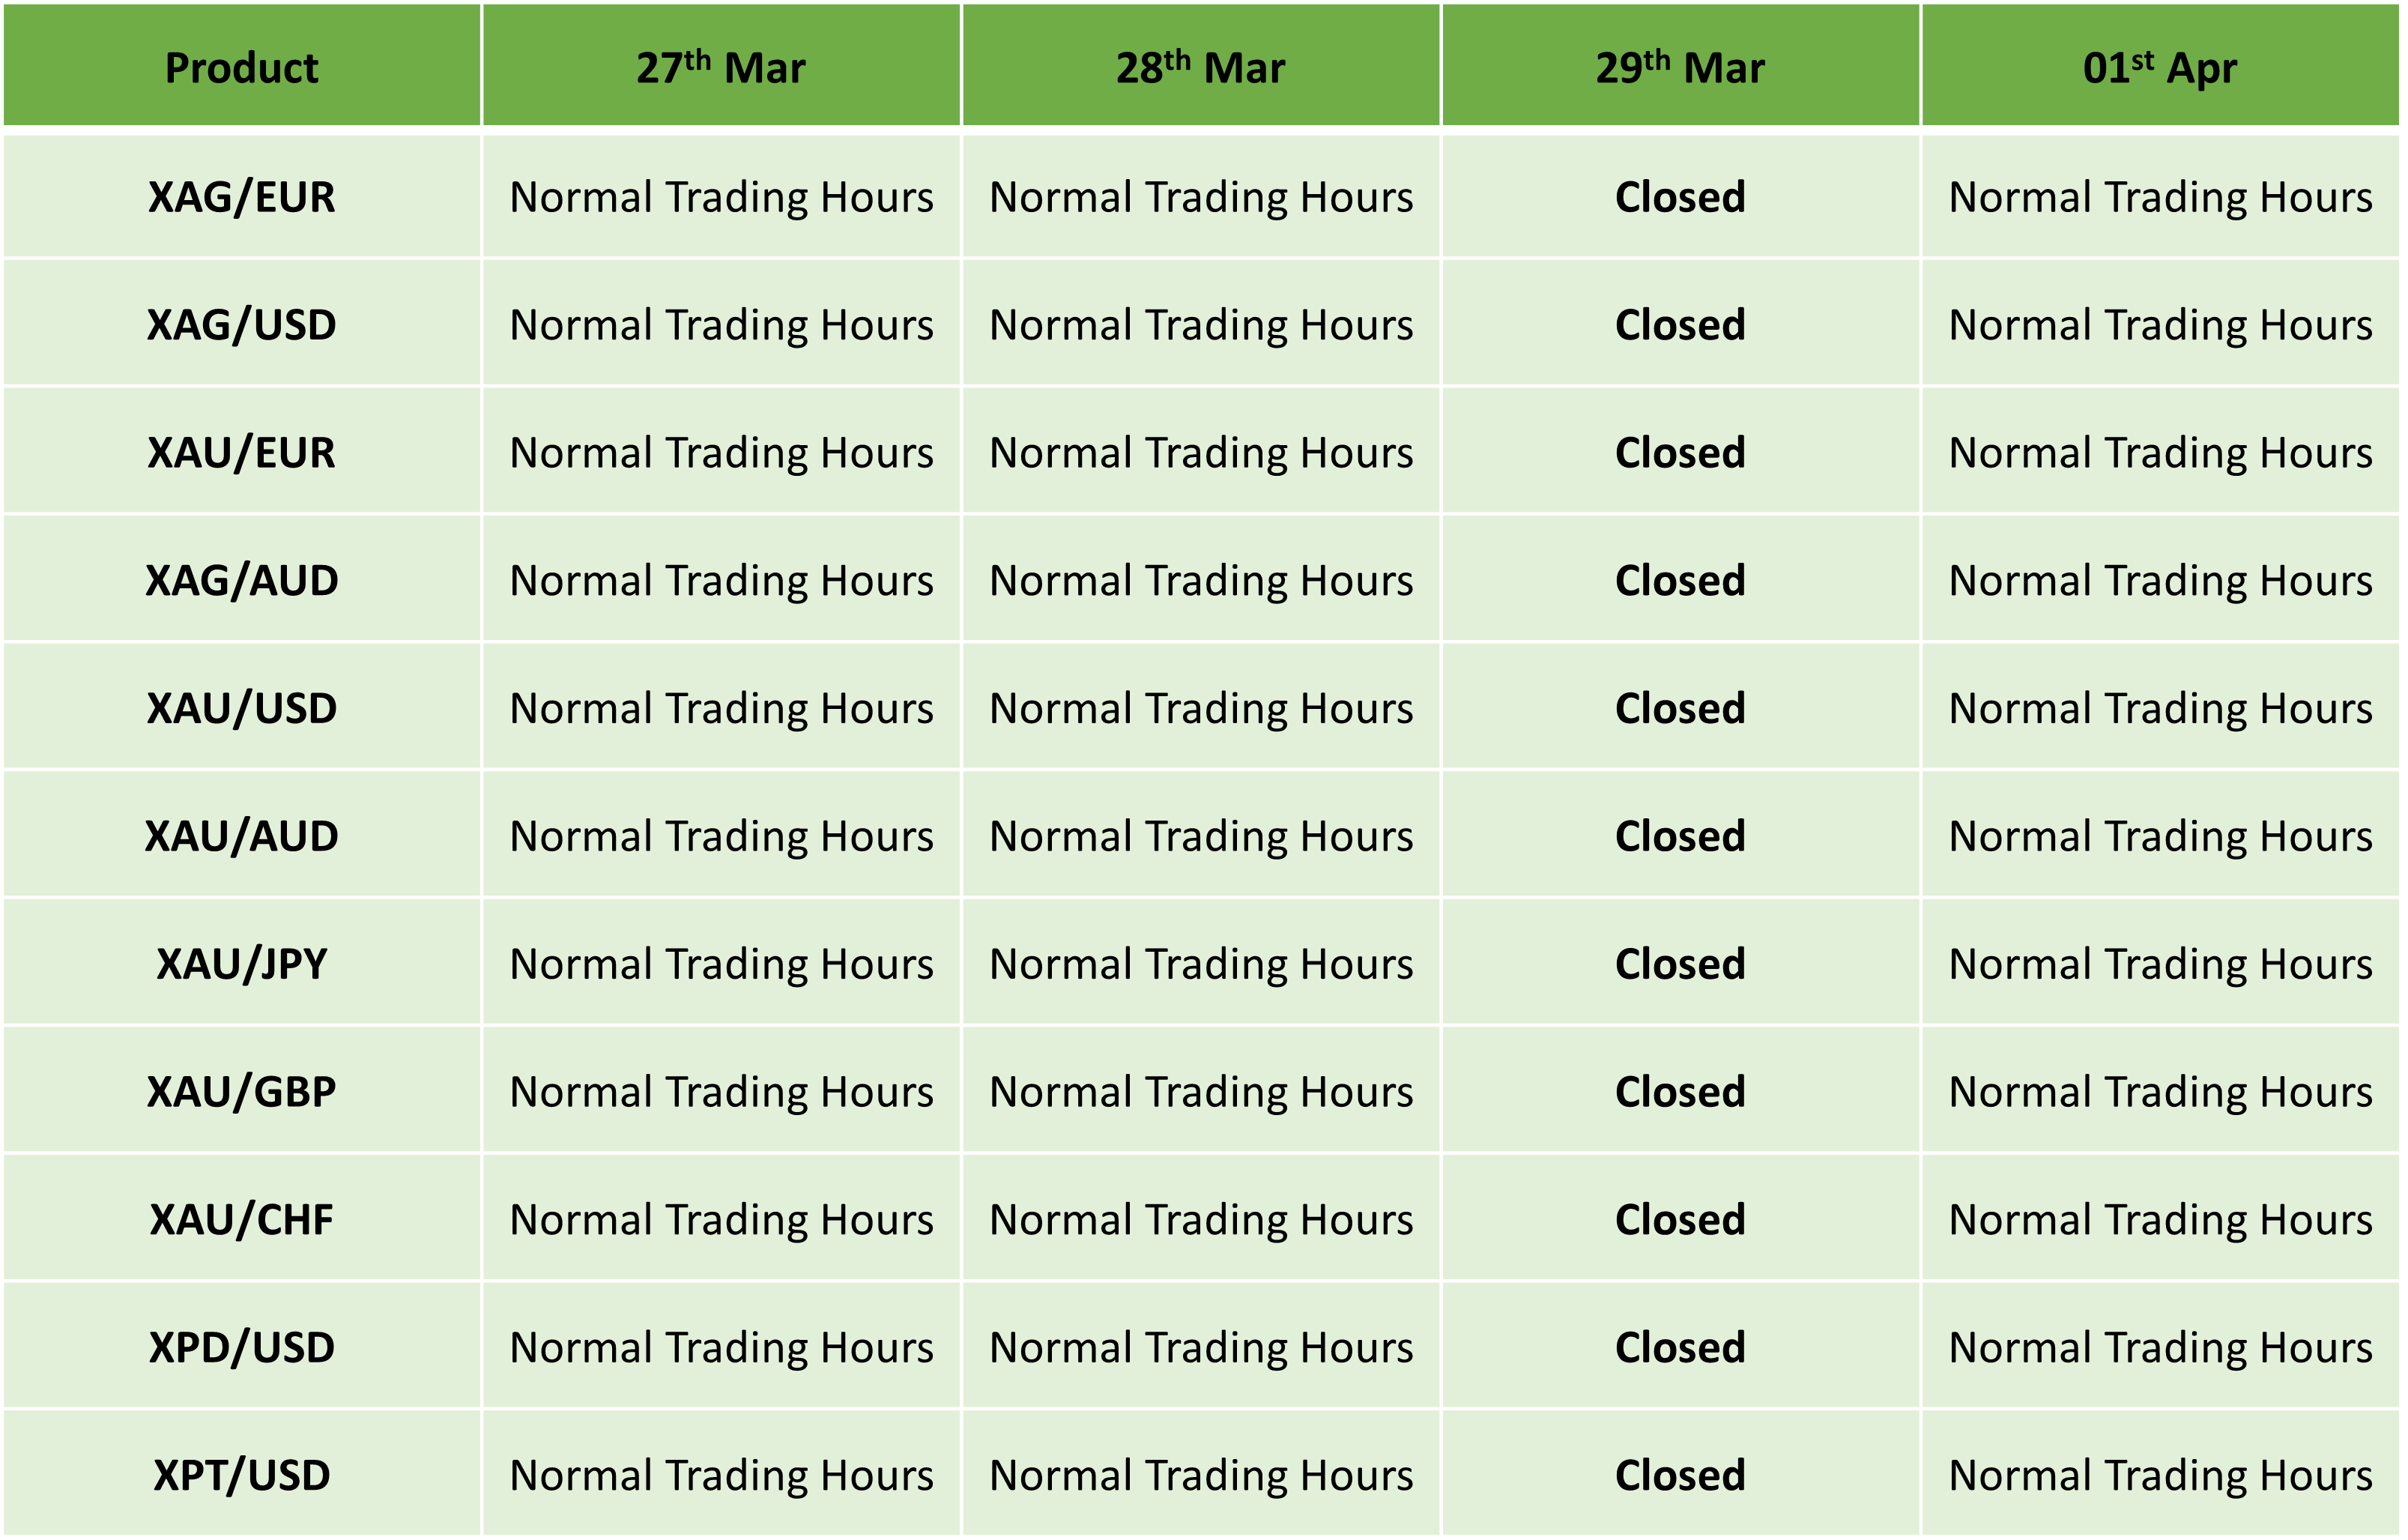Click the Product column header
Viewport: 2408px width, 1540px height.
(x=241, y=66)
